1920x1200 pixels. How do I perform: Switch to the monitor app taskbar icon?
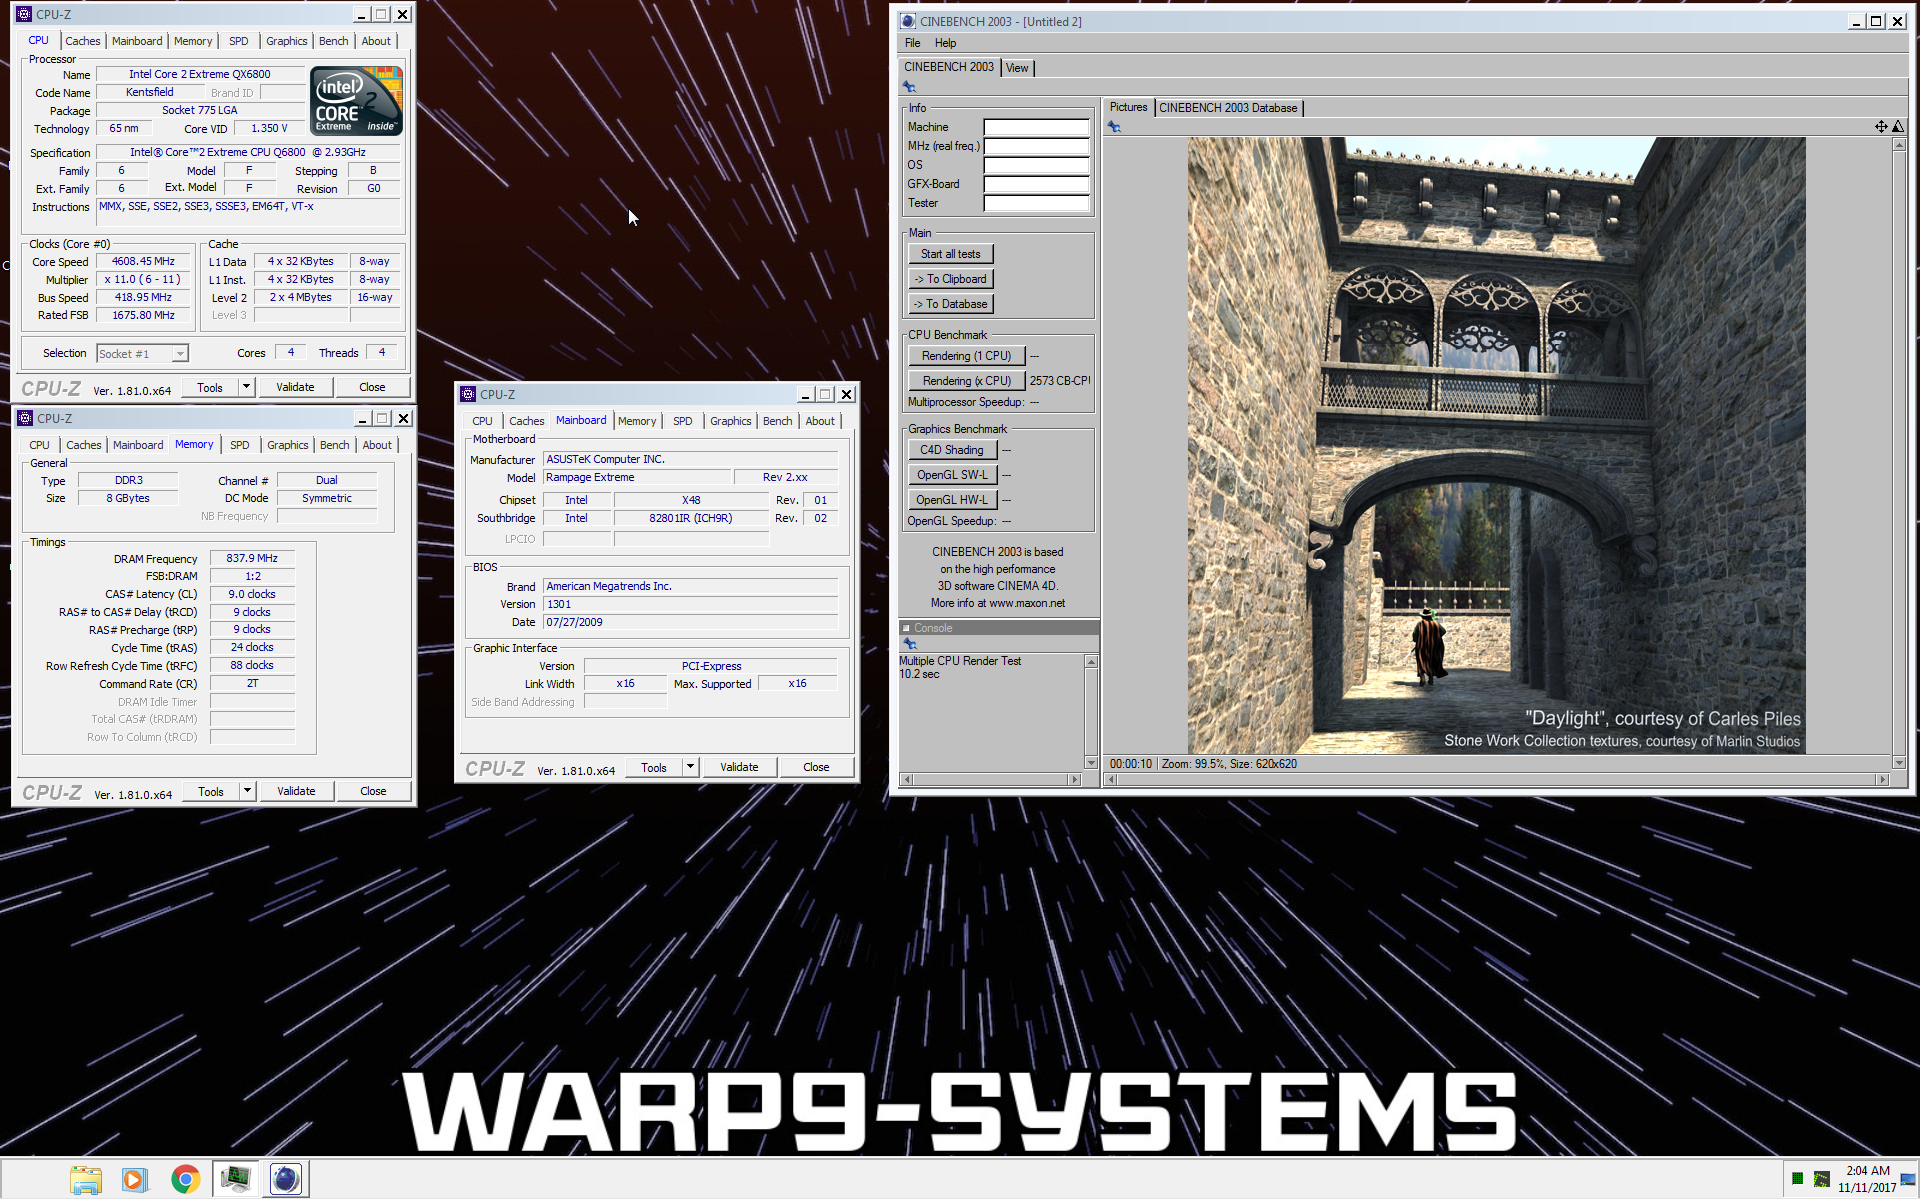(x=236, y=1180)
